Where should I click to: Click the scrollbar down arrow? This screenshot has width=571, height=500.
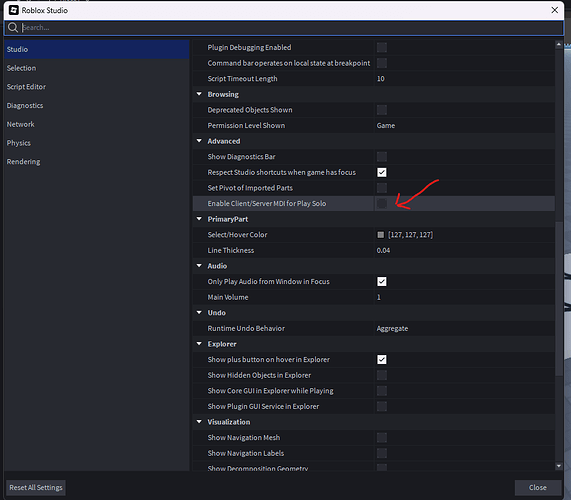tap(559, 466)
